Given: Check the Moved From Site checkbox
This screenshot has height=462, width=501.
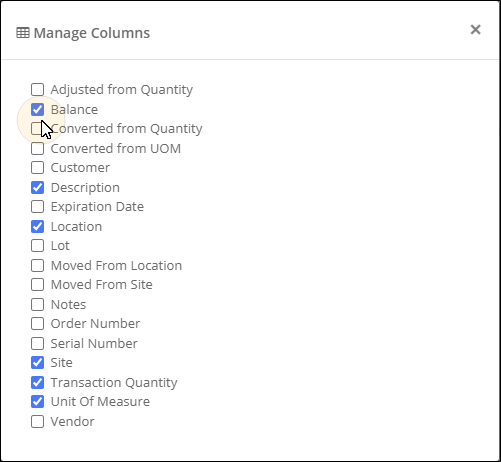Looking at the screenshot, I should point(37,285).
